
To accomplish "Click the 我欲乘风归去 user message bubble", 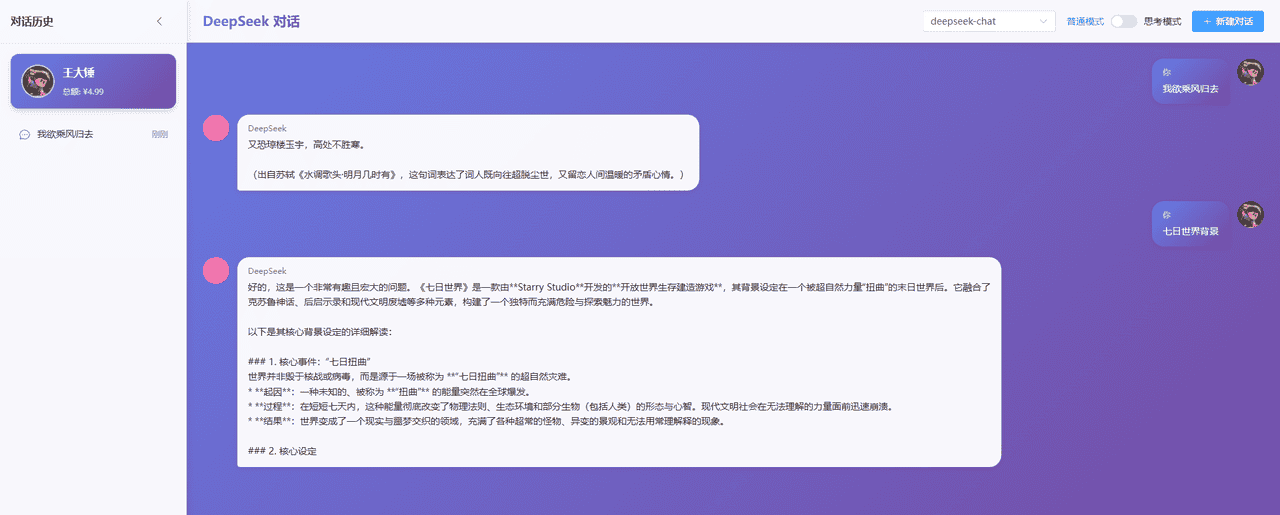I will [x=1190, y=82].
